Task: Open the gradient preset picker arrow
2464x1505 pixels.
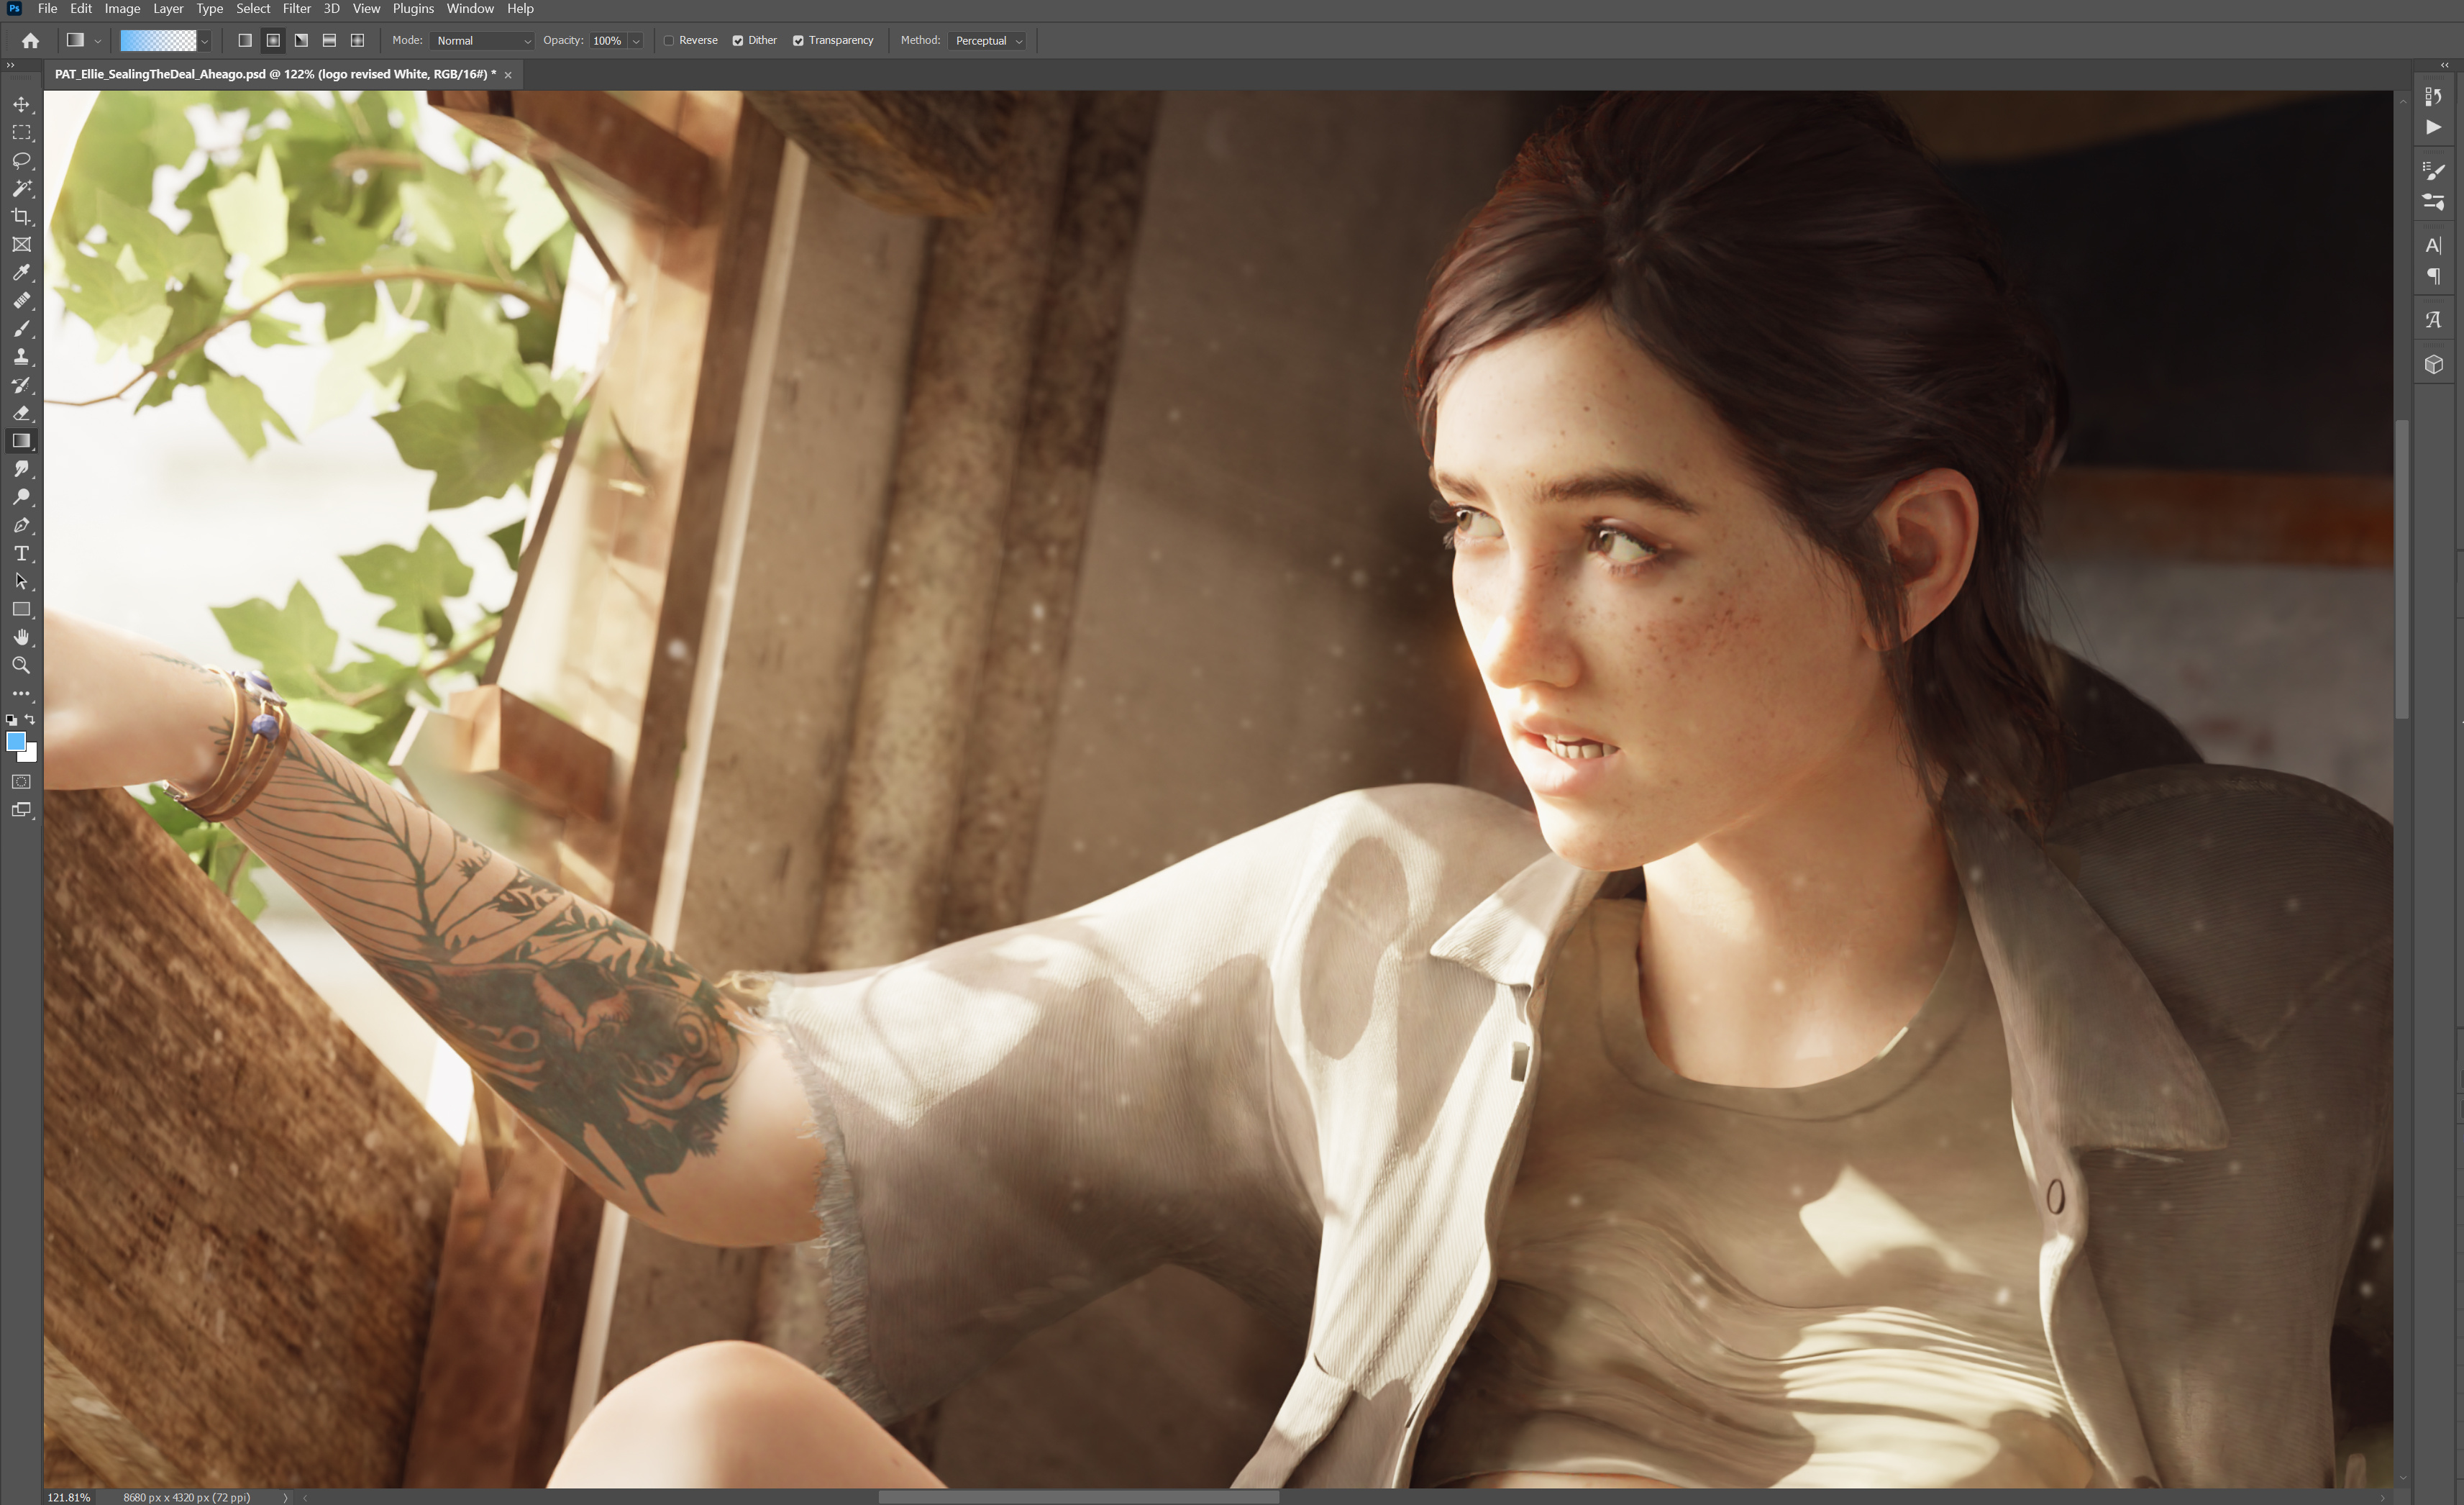Action: click(x=204, y=41)
